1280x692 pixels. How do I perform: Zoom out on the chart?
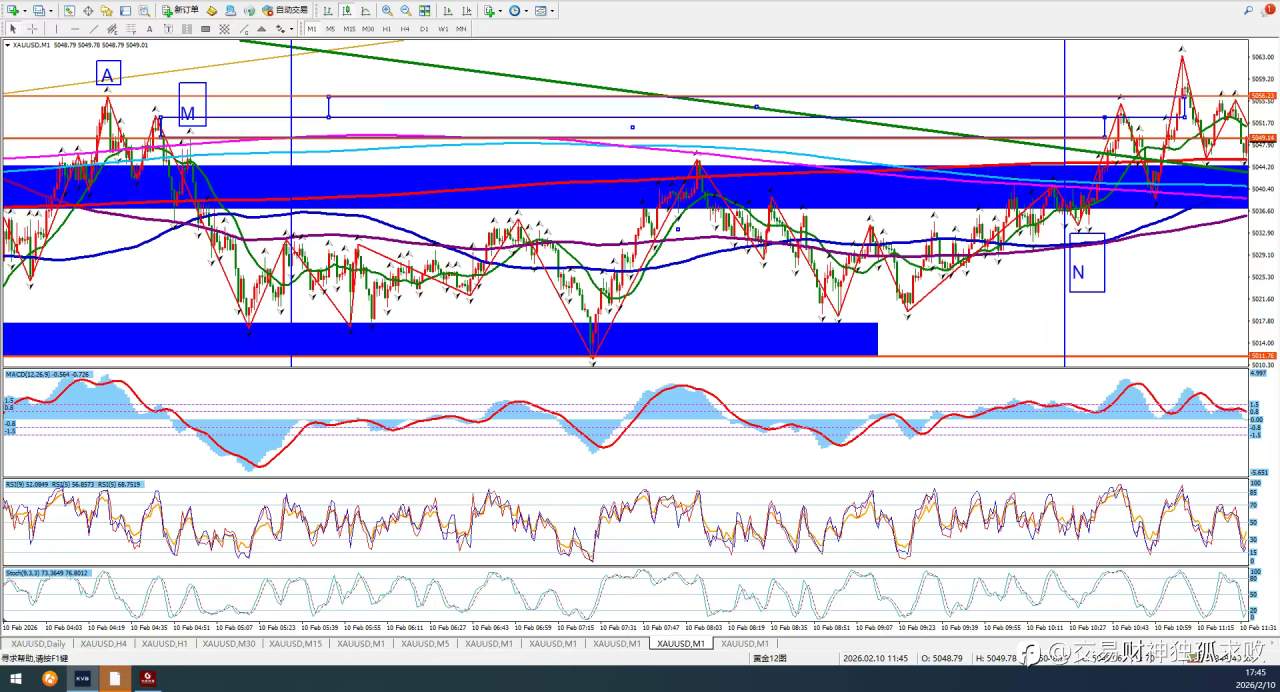pyautogui.click(x=406, y=11)
